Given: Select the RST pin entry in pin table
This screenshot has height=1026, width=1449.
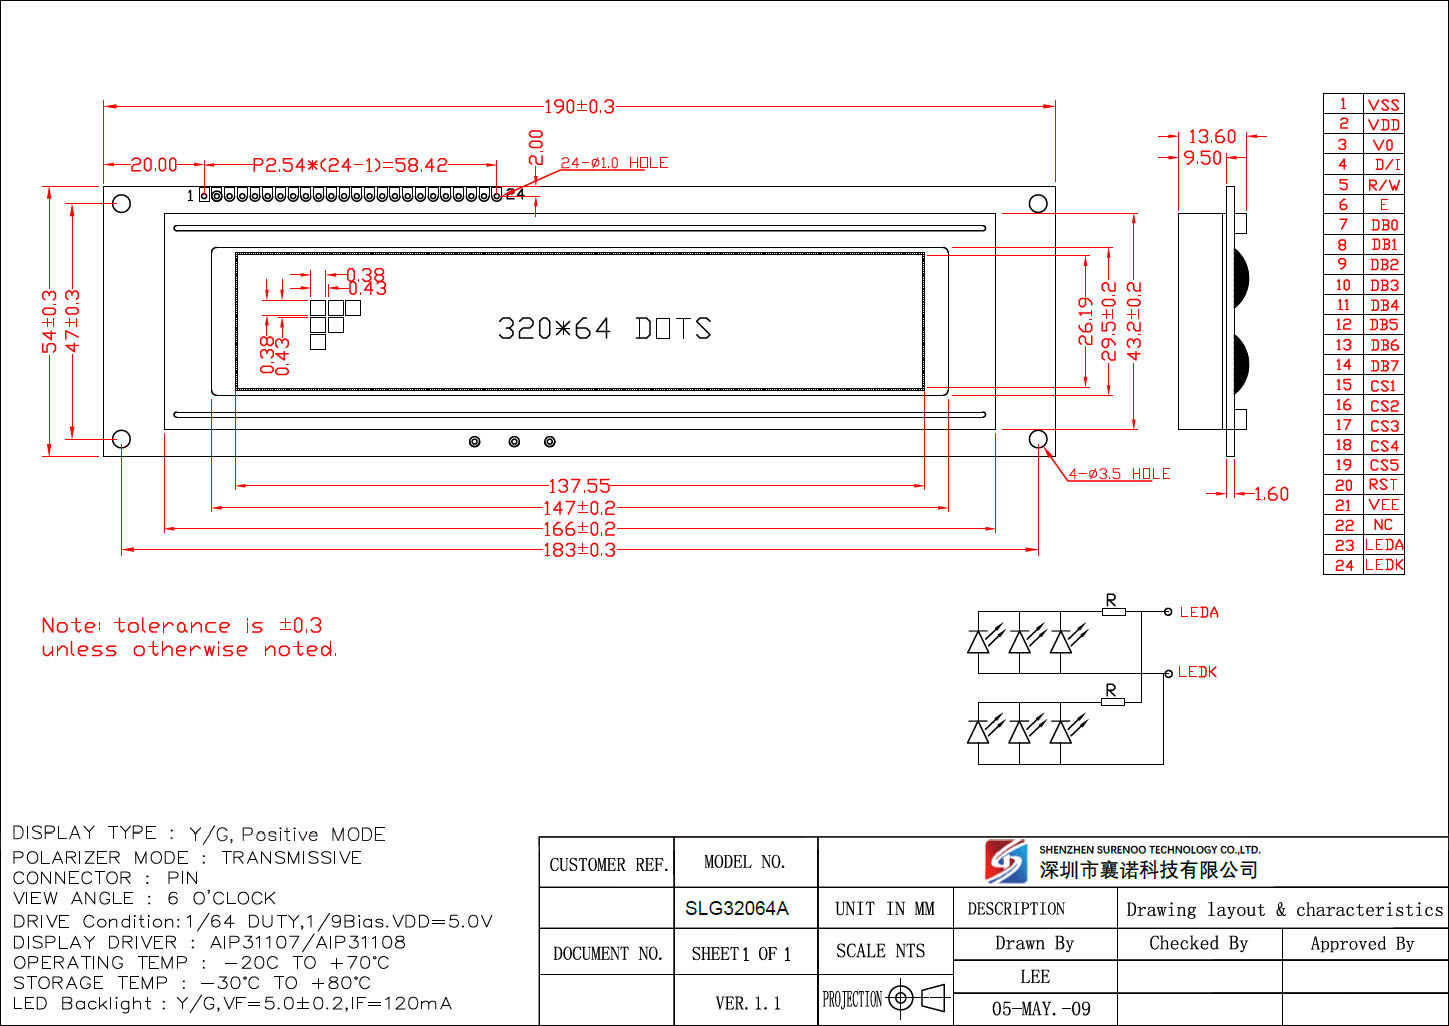Looking at the screenshot, I should 1364,485.
